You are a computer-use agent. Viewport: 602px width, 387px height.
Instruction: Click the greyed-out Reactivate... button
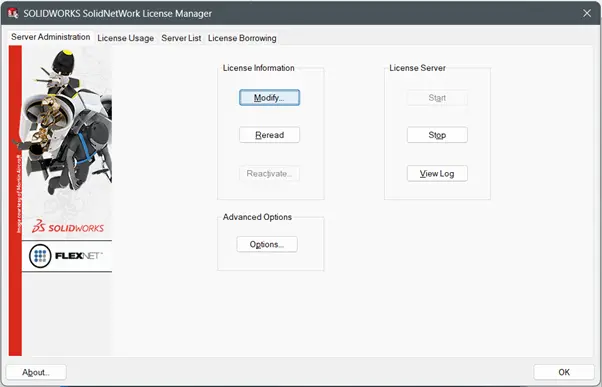(x=270, y=174)
